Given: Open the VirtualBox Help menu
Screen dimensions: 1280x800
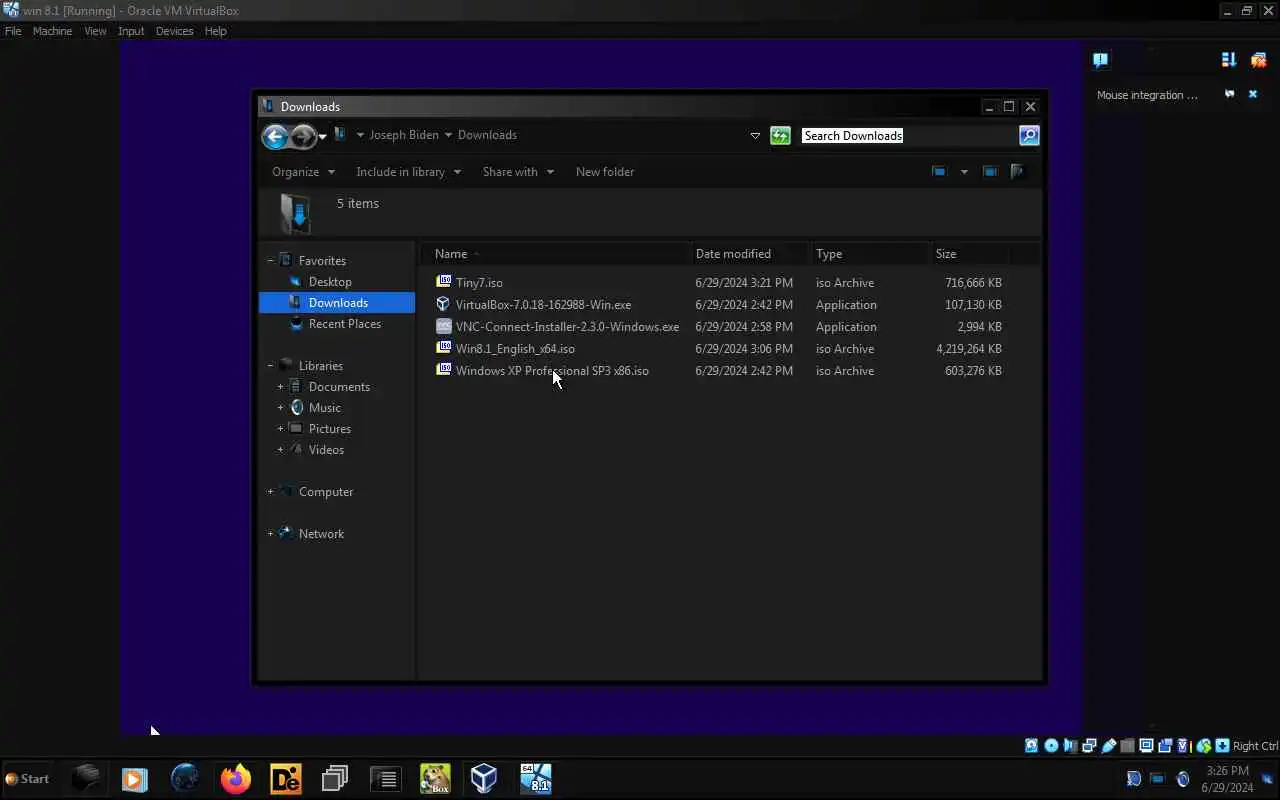Looking at the screenshot, I should coord(215,31).
